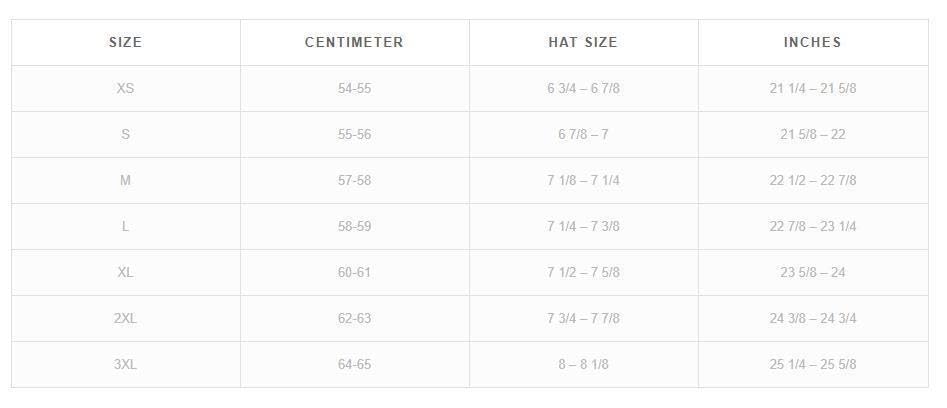Viewport: 947px width, 408px height.
Task: Select the S size cell
Action: 125,134
